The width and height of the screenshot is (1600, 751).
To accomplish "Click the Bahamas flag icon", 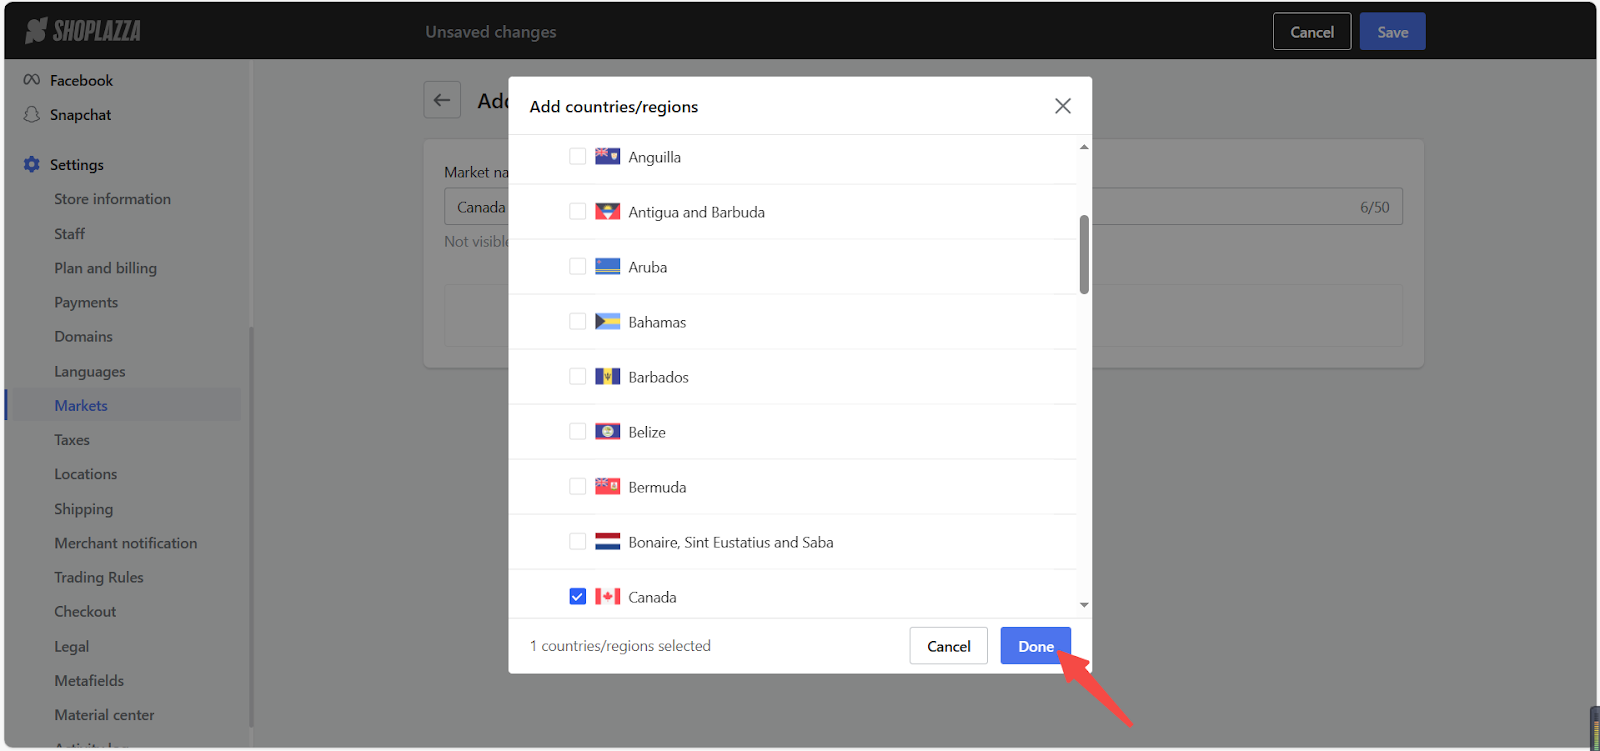I will (x=607, y=322).
